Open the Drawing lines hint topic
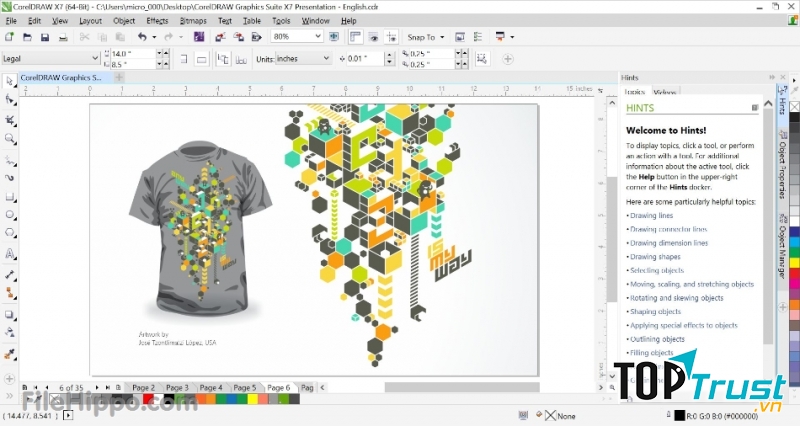This screenshot has height=426, width=800. 652,215
